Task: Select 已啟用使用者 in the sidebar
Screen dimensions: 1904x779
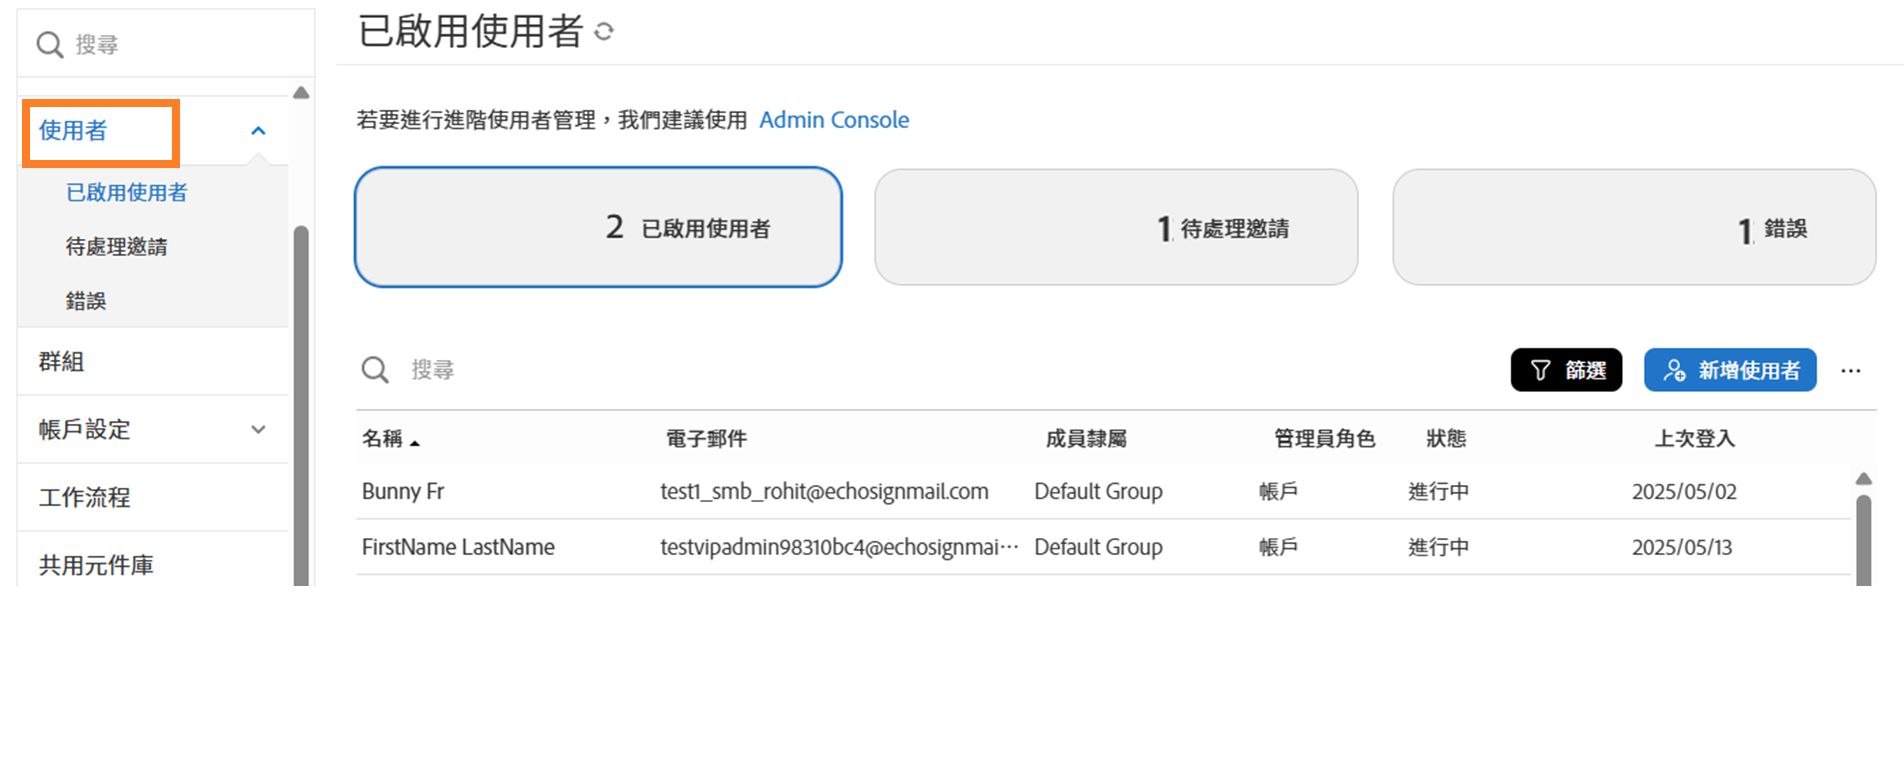Action: click(x=127, y=193)
